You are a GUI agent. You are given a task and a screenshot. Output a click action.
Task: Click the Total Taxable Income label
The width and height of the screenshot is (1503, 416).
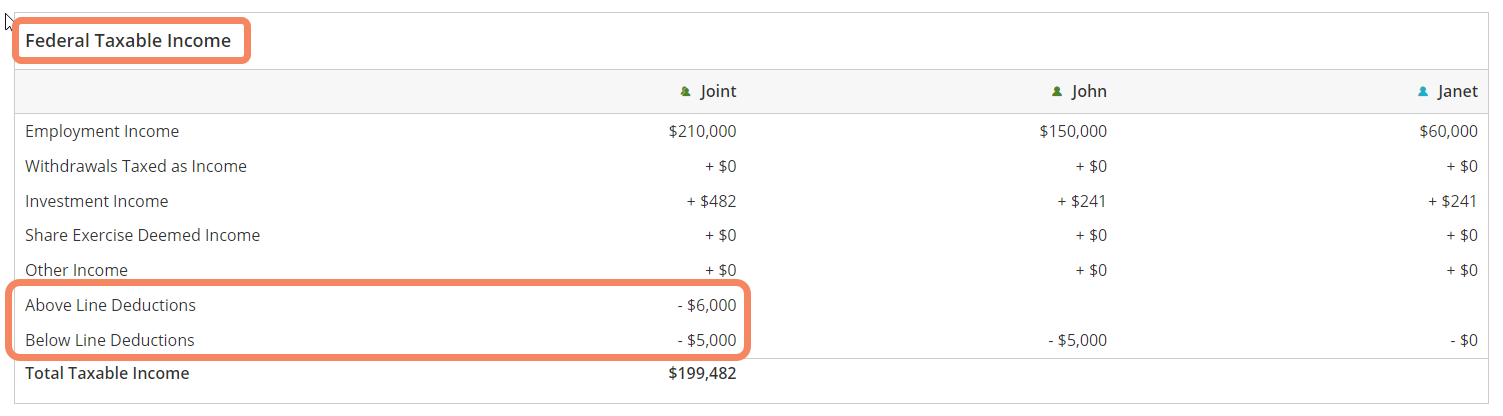click(107, 373)
